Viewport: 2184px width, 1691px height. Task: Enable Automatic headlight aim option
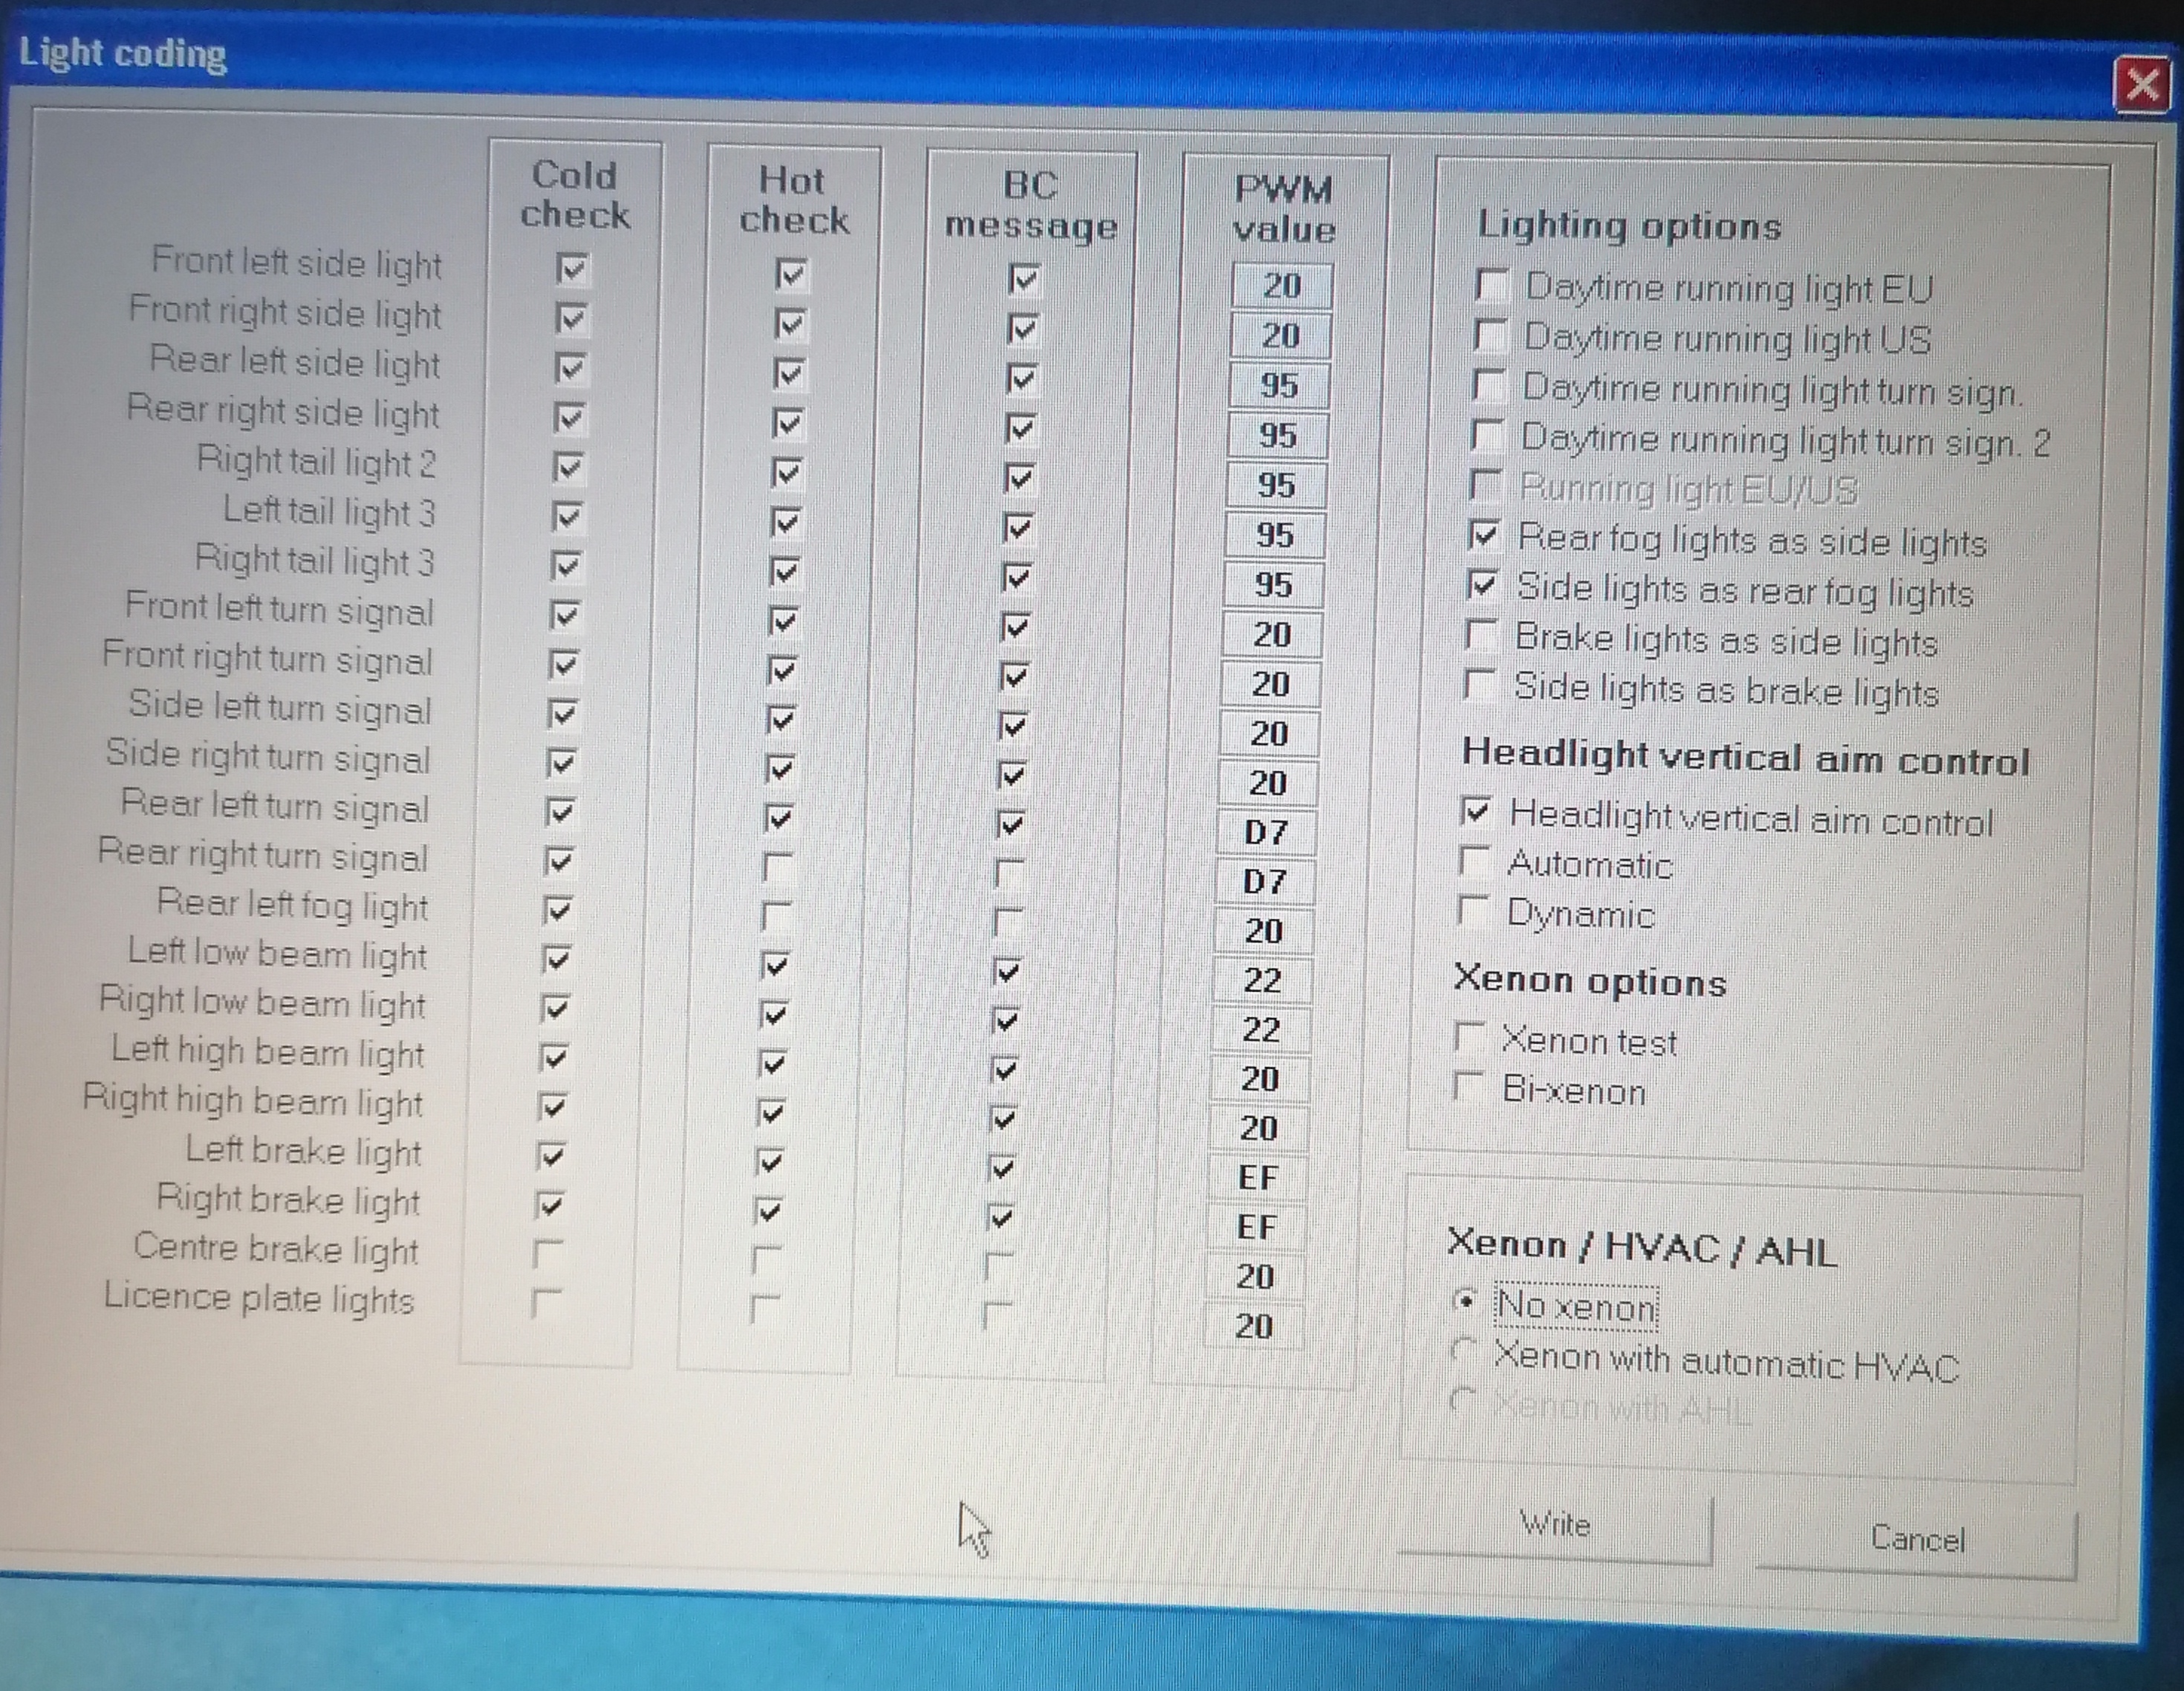(1474, 861)
